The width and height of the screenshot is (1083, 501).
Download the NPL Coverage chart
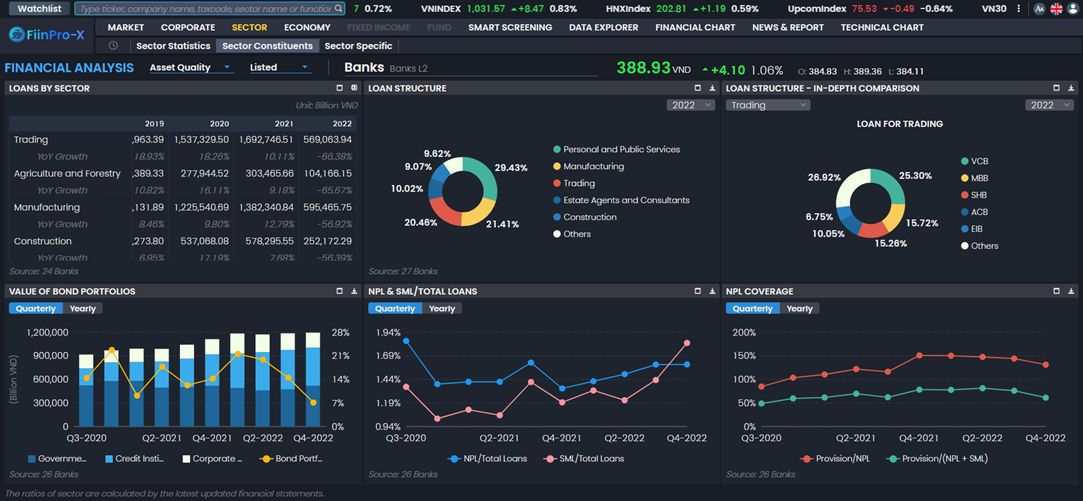click(x=1070, y=291)
